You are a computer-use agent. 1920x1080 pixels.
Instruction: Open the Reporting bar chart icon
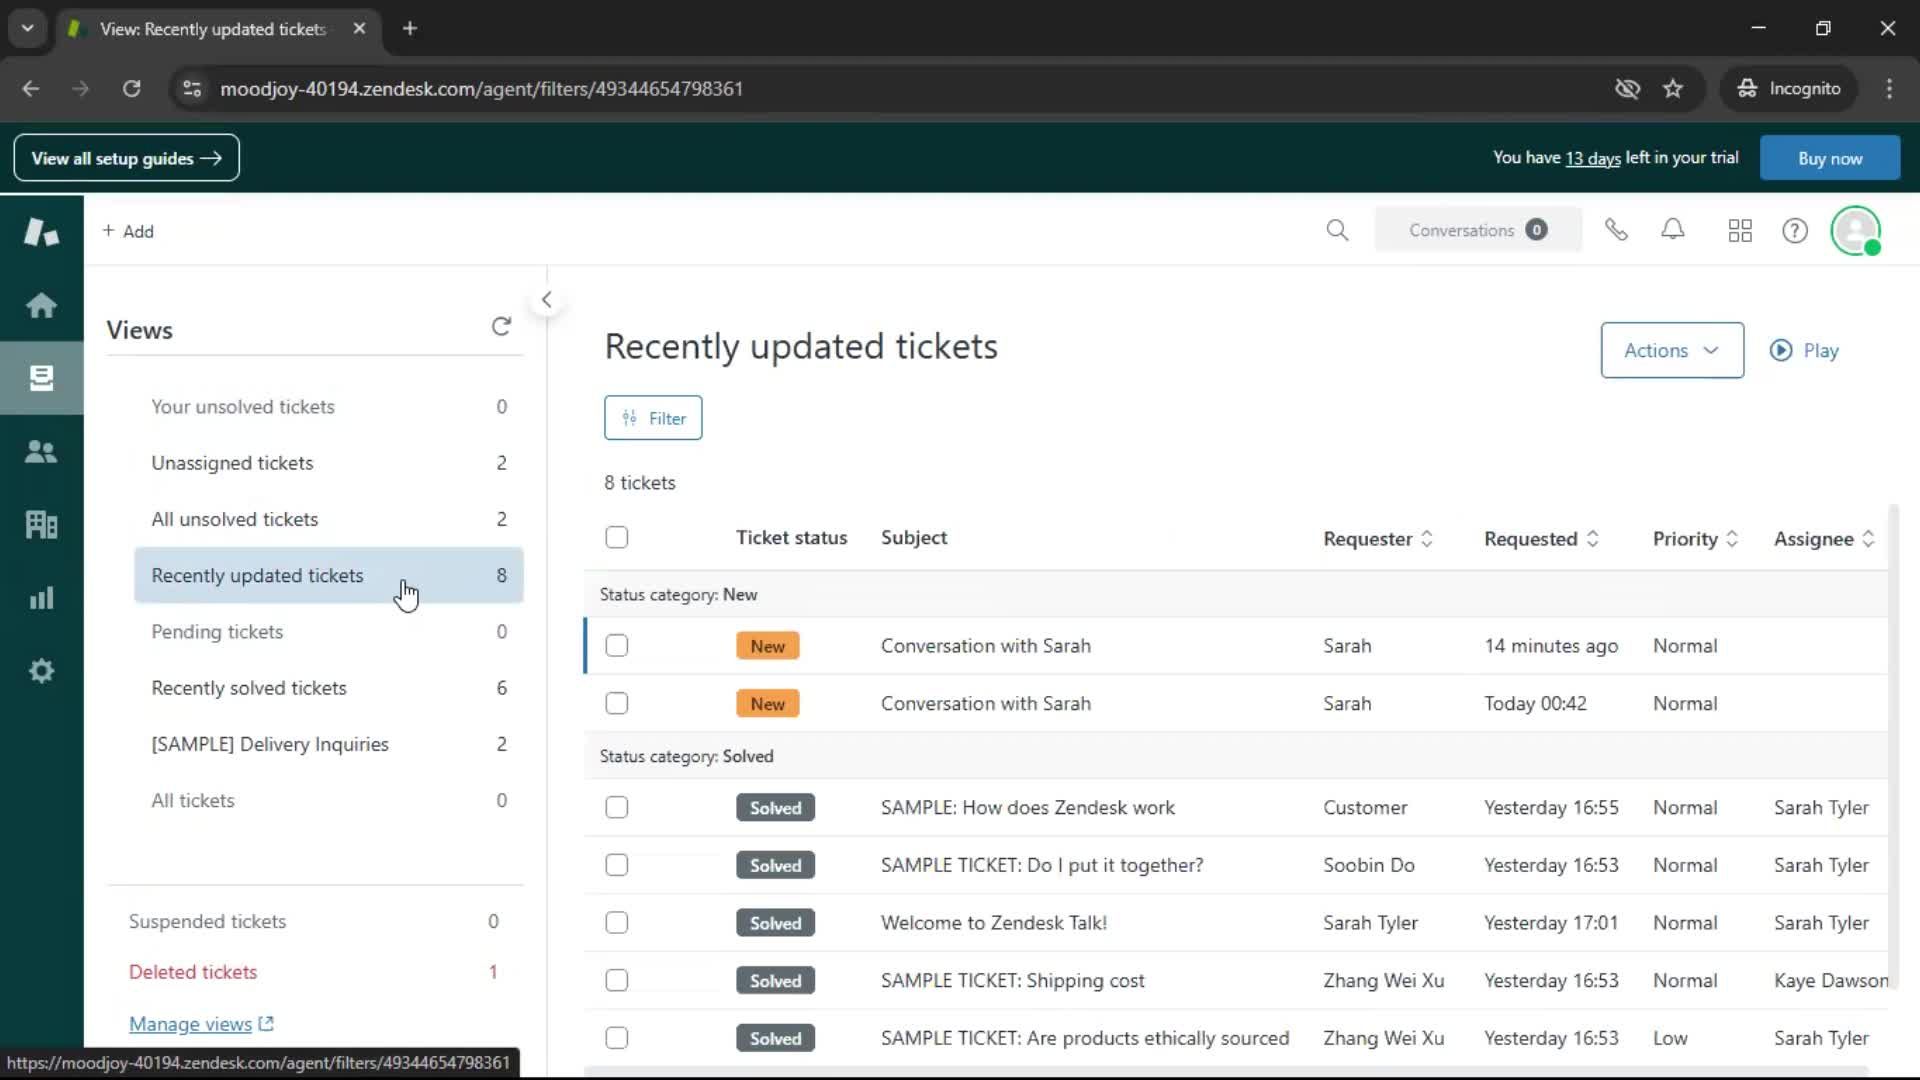point(41,598)
